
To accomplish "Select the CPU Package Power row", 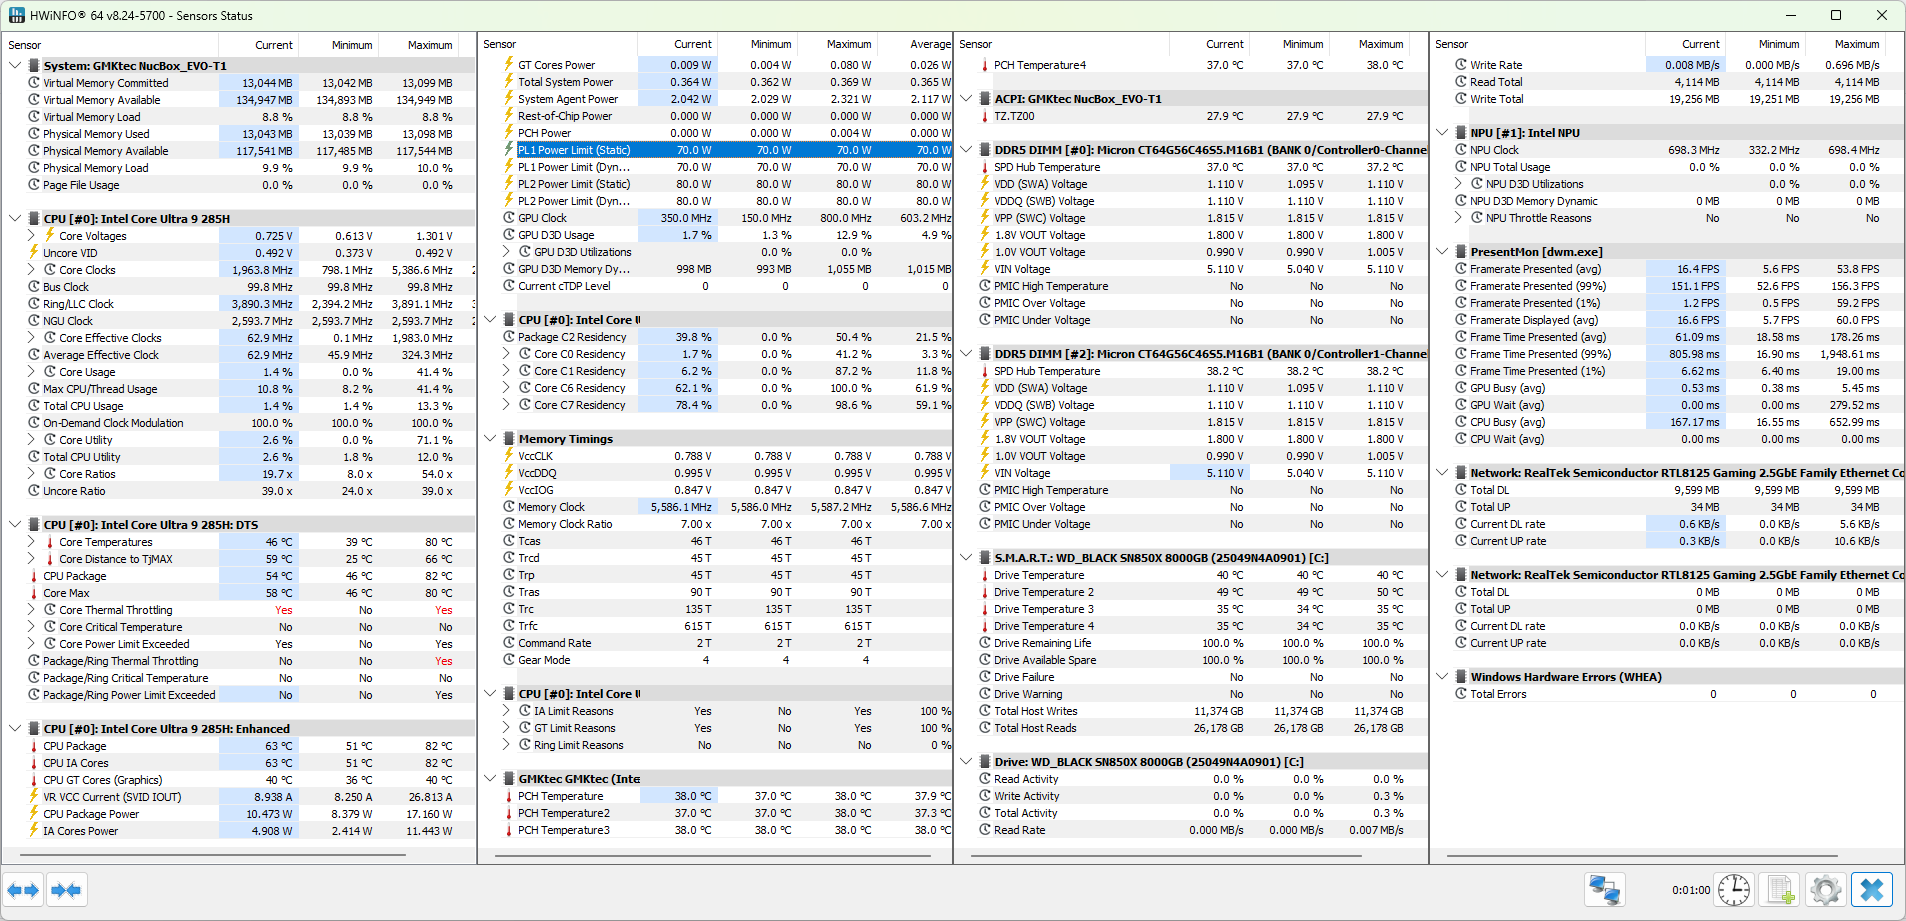I will pos(91,814).
